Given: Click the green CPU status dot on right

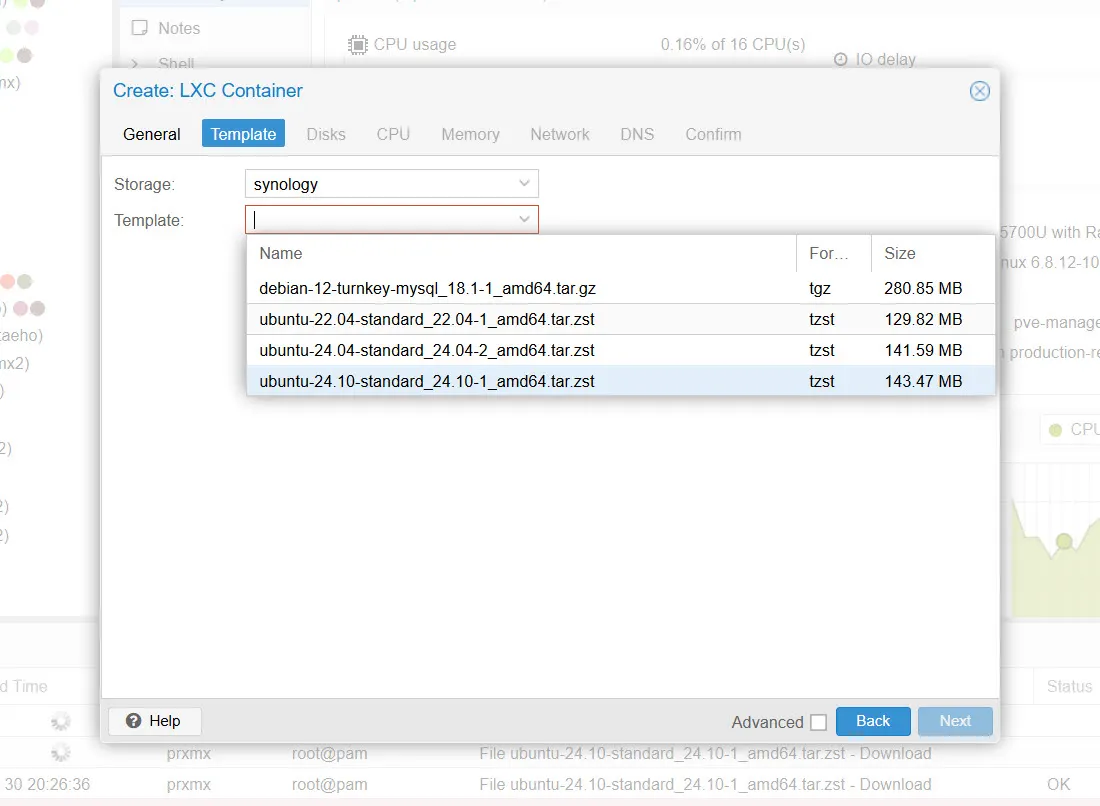Looking at the screenshot, I should 1057,429.
